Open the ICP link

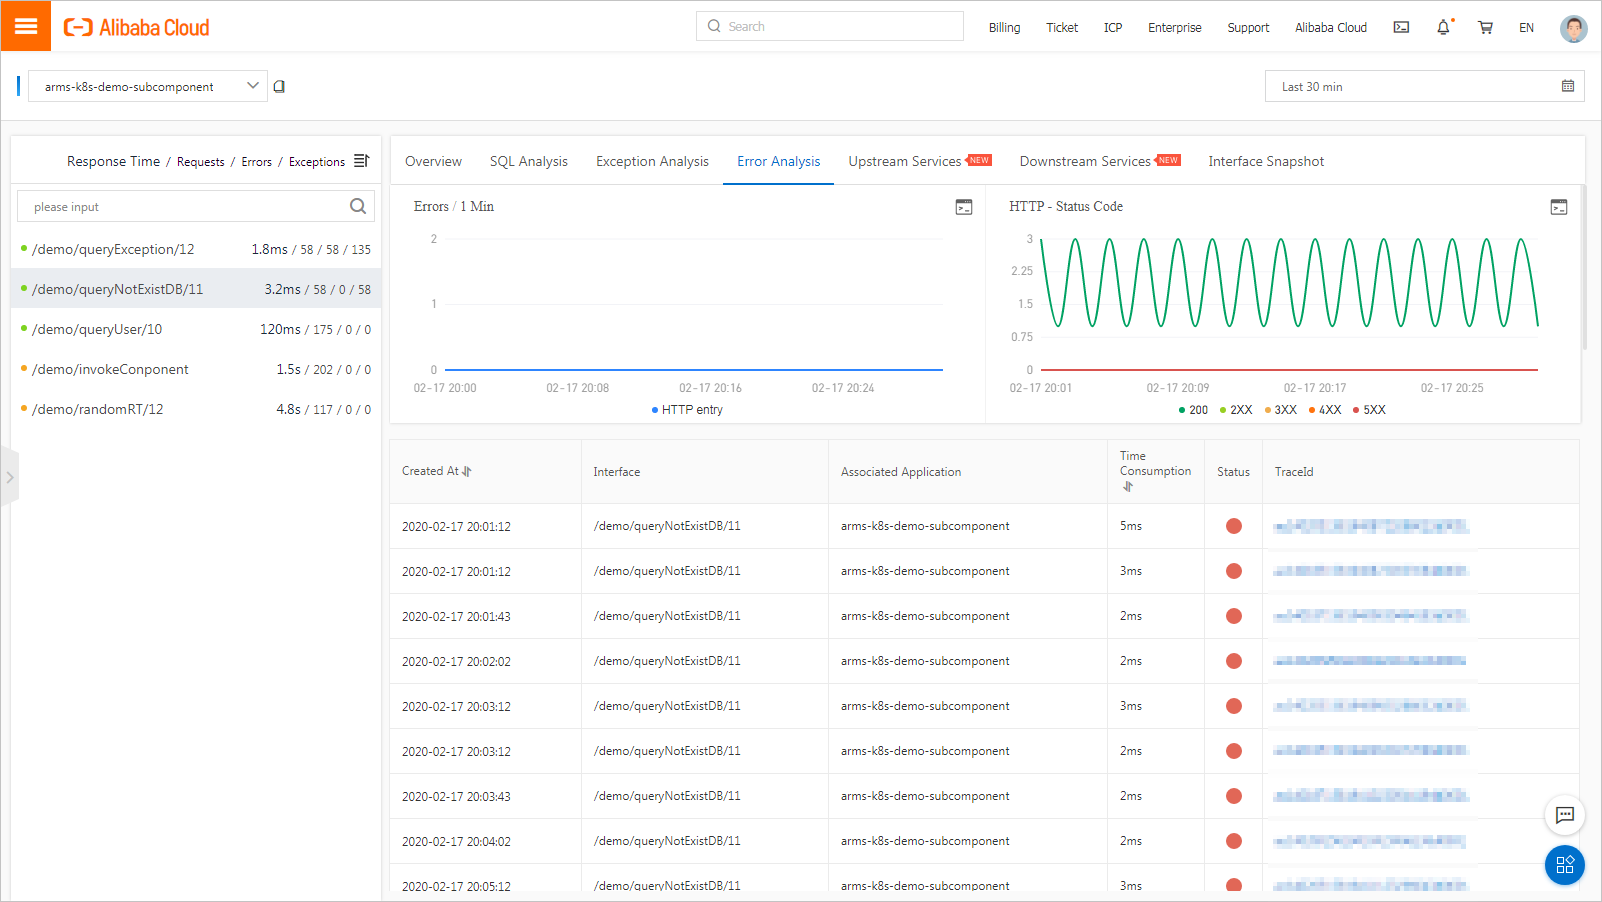coord(1113,28)
